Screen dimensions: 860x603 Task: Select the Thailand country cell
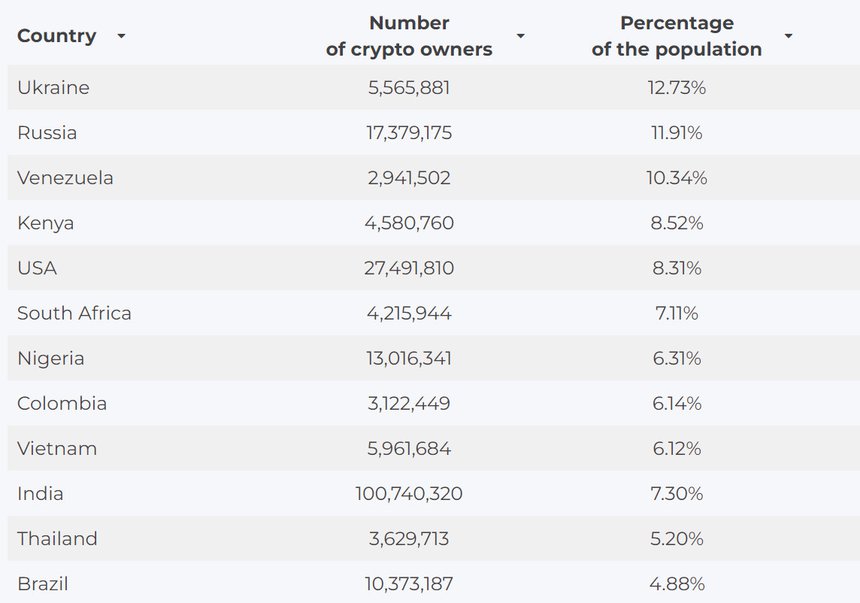pyautogui.click(x=57, y=538)
